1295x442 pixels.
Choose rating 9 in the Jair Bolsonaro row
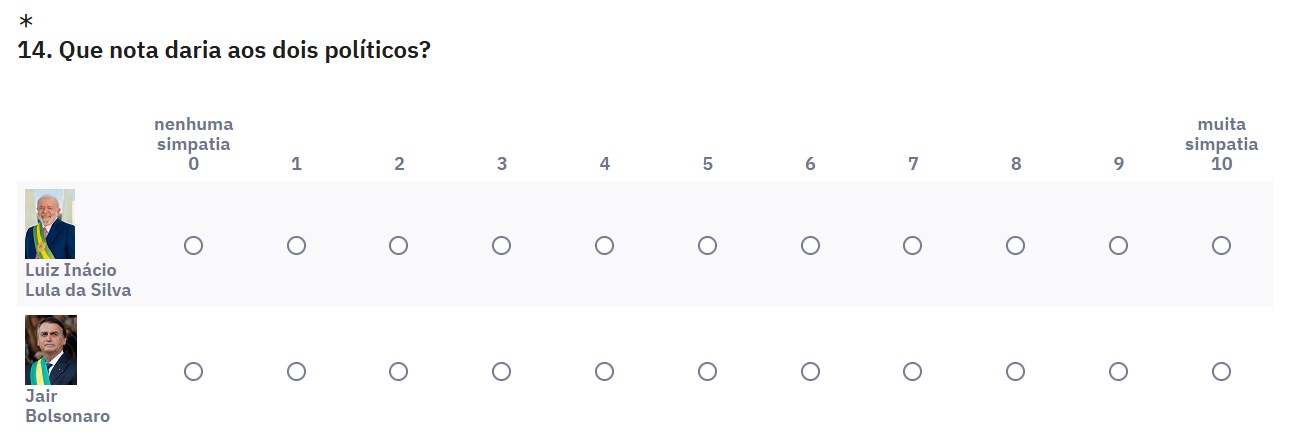coord(1118,371)
